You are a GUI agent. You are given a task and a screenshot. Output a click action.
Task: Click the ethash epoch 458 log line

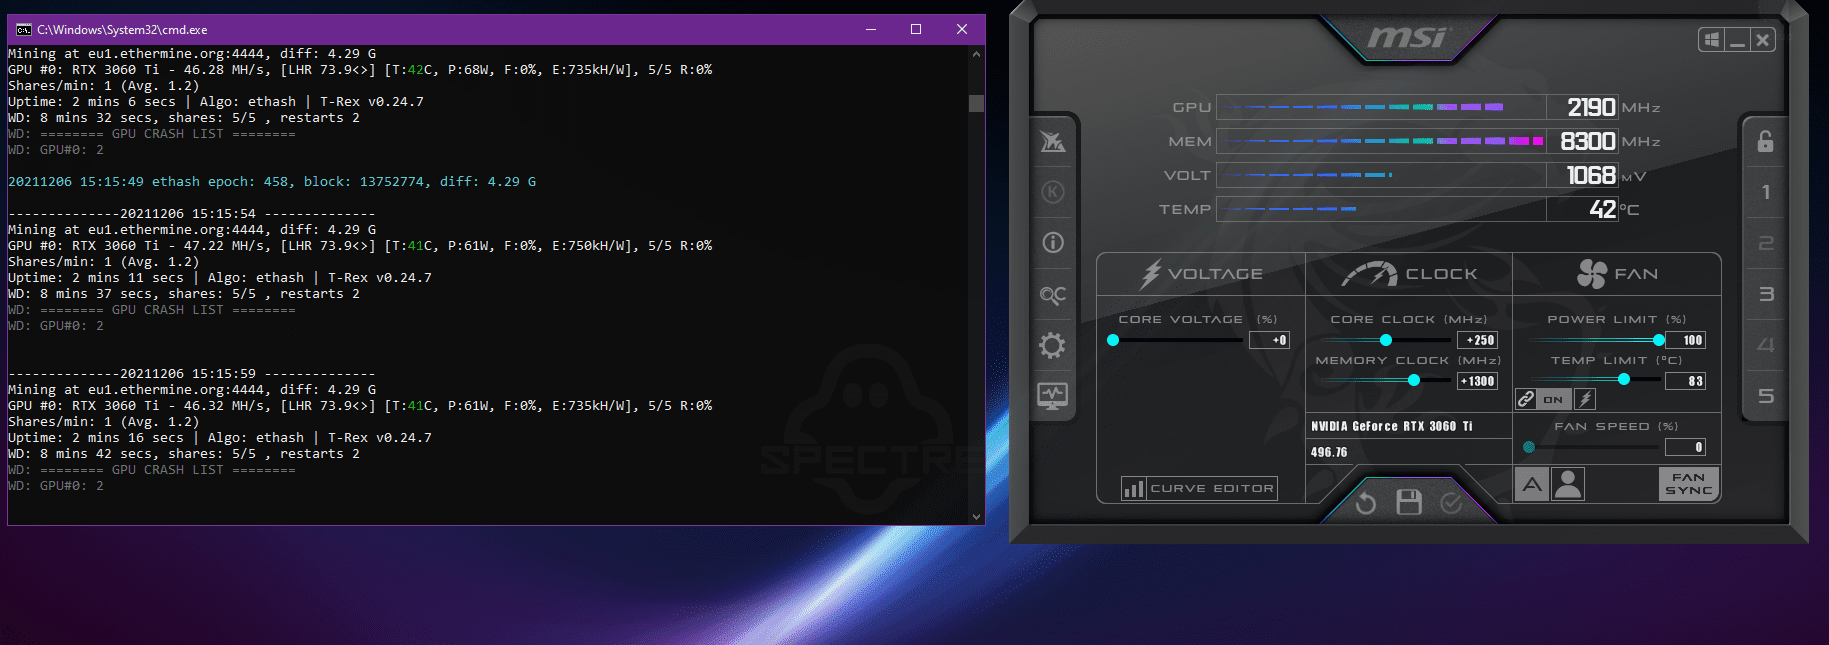pyautogui.click(x=272, y=182)
